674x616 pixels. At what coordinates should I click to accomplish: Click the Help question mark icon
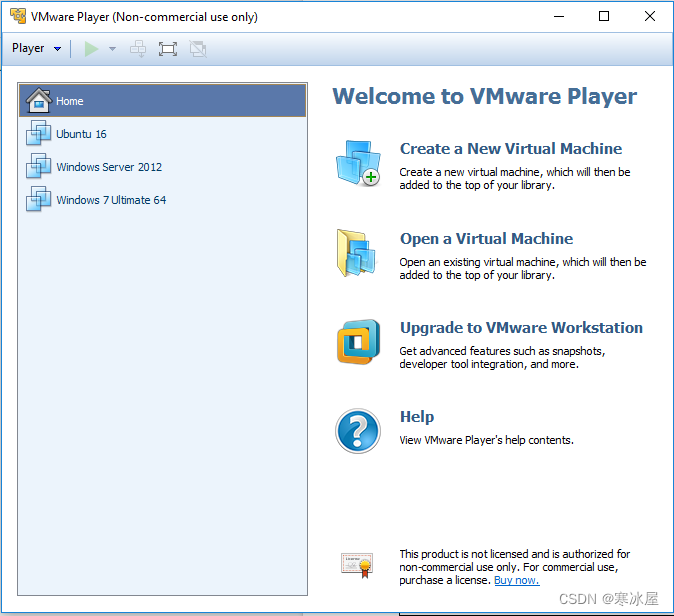358,431
